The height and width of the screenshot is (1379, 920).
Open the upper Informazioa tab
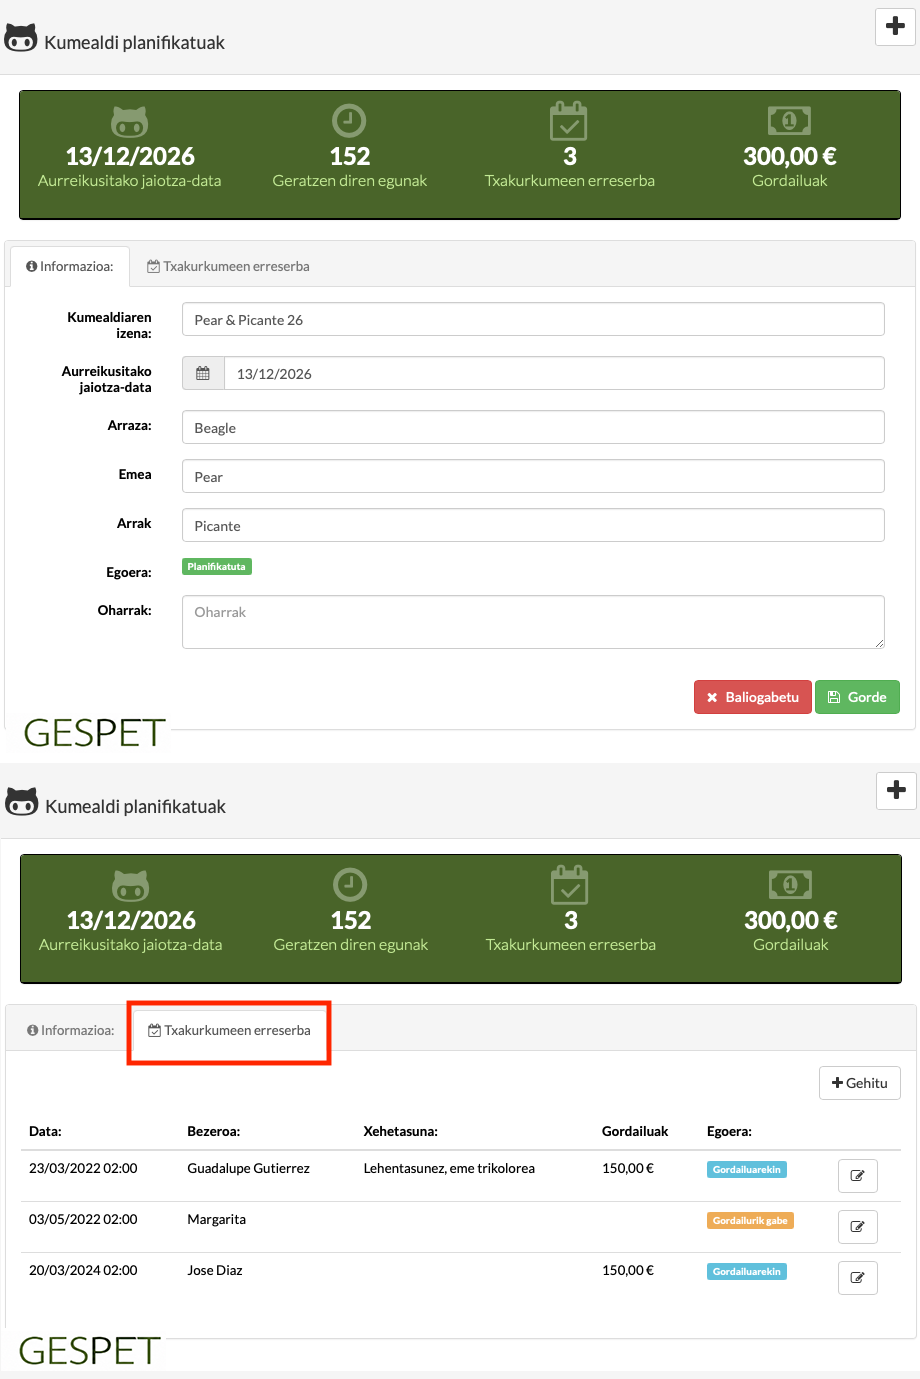pyautogui.click(x=70, y=266)
